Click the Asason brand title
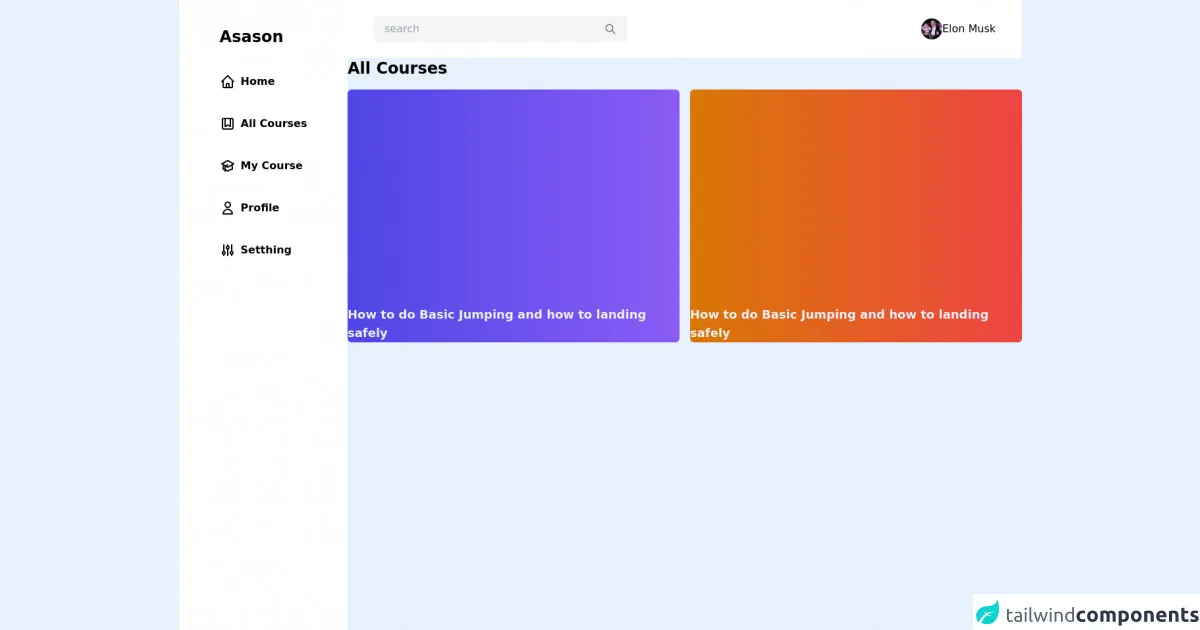 pos(251,37)
